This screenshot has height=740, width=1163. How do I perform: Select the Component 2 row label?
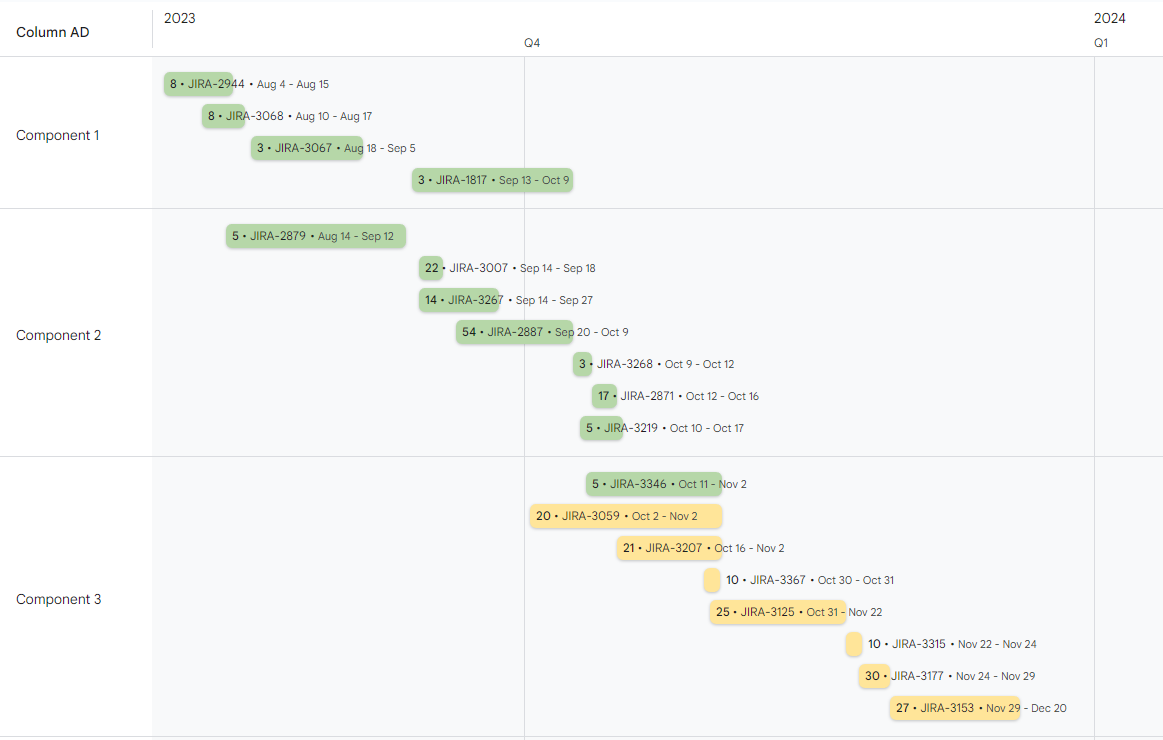[x=59, y=334]
